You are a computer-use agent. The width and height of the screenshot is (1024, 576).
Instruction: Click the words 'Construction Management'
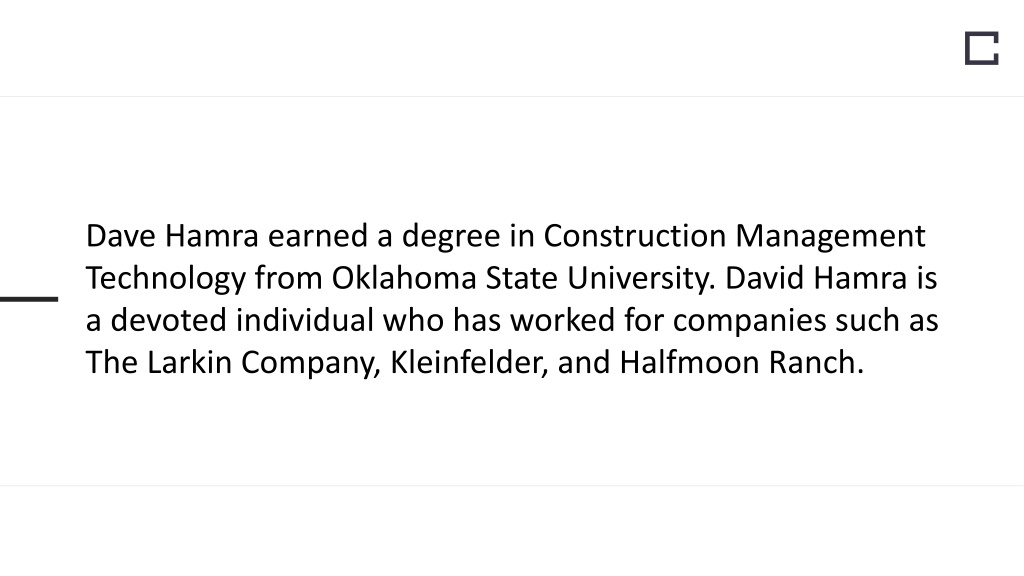tap(734, 238)
